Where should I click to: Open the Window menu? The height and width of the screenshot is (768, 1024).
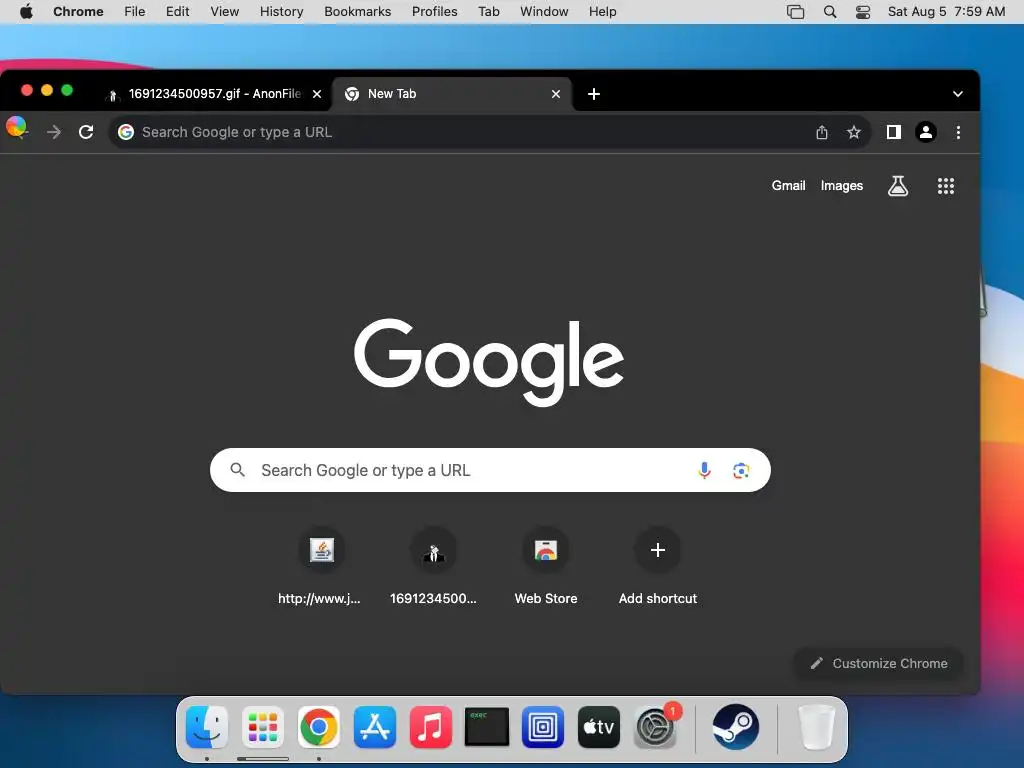click(x=544, y=12)
